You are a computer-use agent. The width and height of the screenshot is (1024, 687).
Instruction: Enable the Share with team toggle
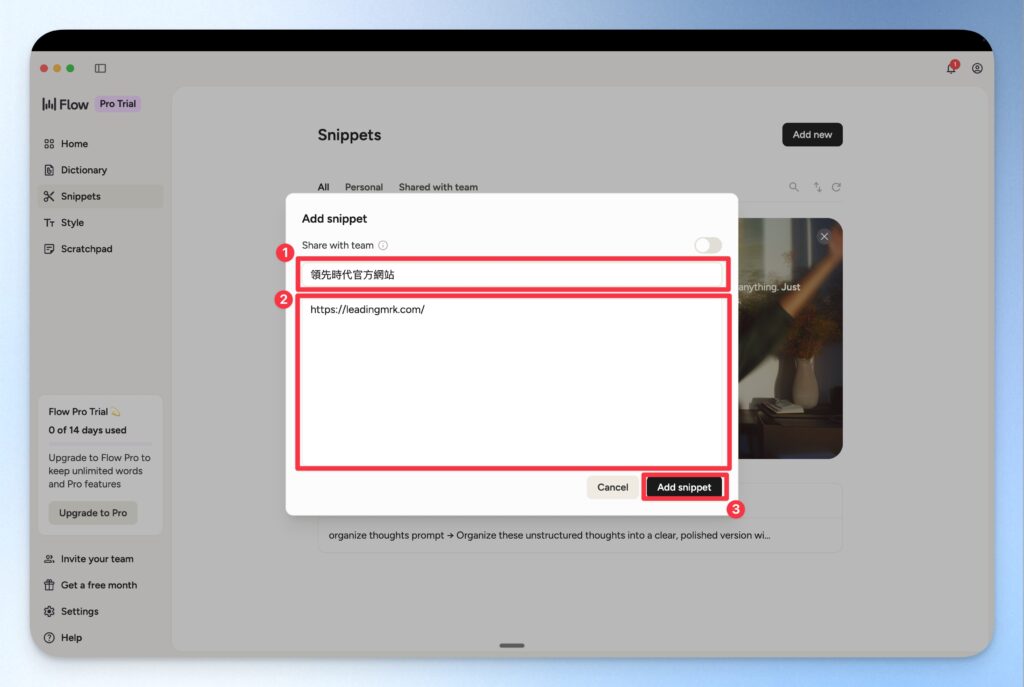coord(708,245)
